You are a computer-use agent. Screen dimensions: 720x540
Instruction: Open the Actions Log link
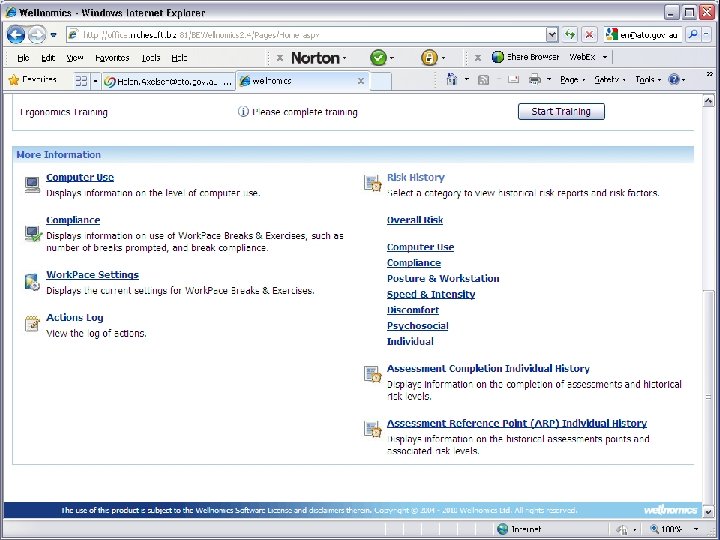75,317
